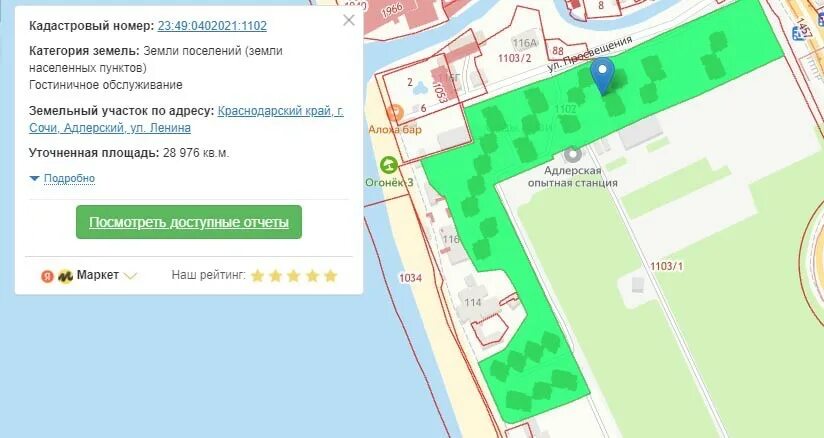This screenshot has height=438, width=824.
Task: Close the cadastral info popup
Action: click(348, 20)
